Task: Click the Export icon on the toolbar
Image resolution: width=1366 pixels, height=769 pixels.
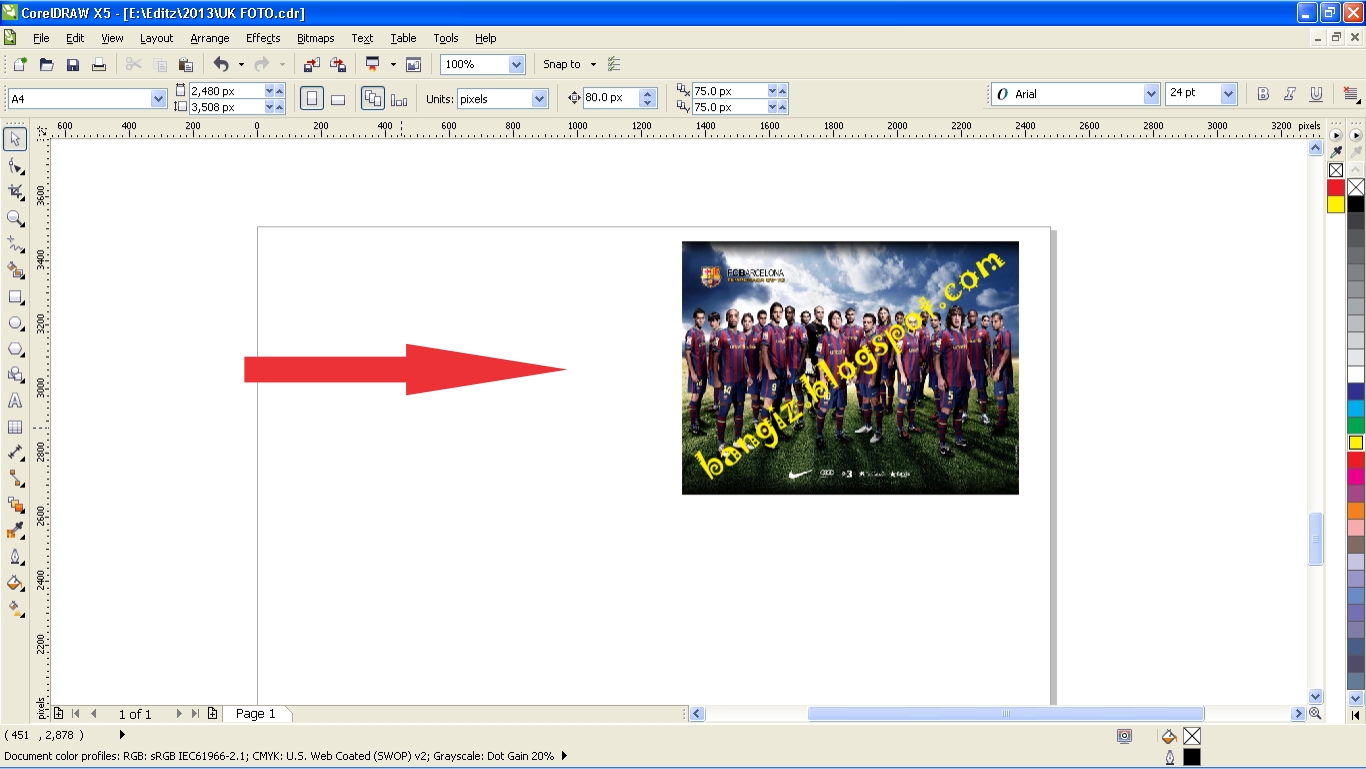Action: 338,63
